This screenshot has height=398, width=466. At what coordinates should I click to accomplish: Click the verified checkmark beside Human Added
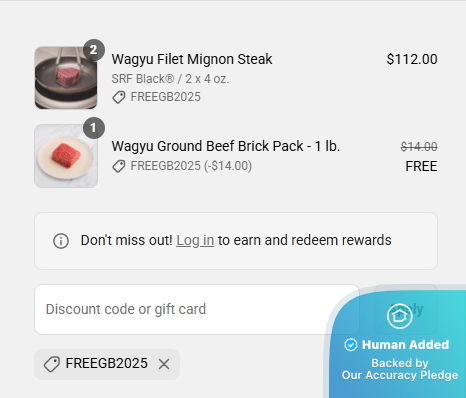coord(351,345)
